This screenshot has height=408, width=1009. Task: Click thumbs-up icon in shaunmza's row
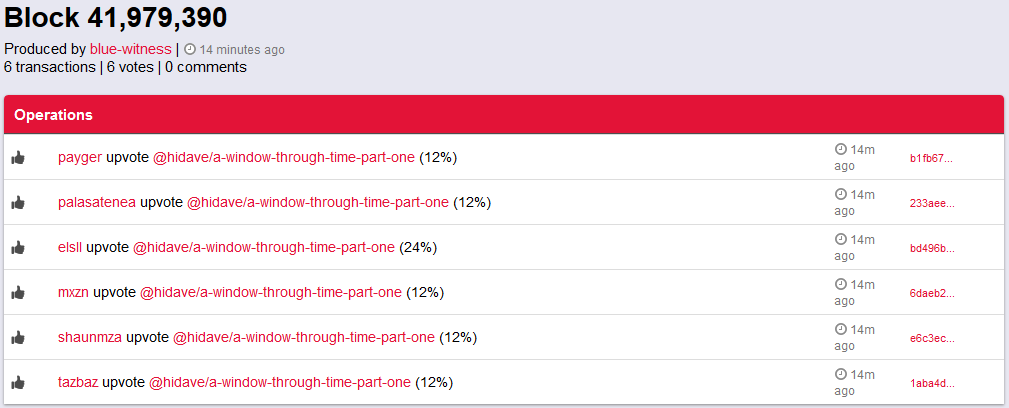pyautogui.click(x=18, y=337)
